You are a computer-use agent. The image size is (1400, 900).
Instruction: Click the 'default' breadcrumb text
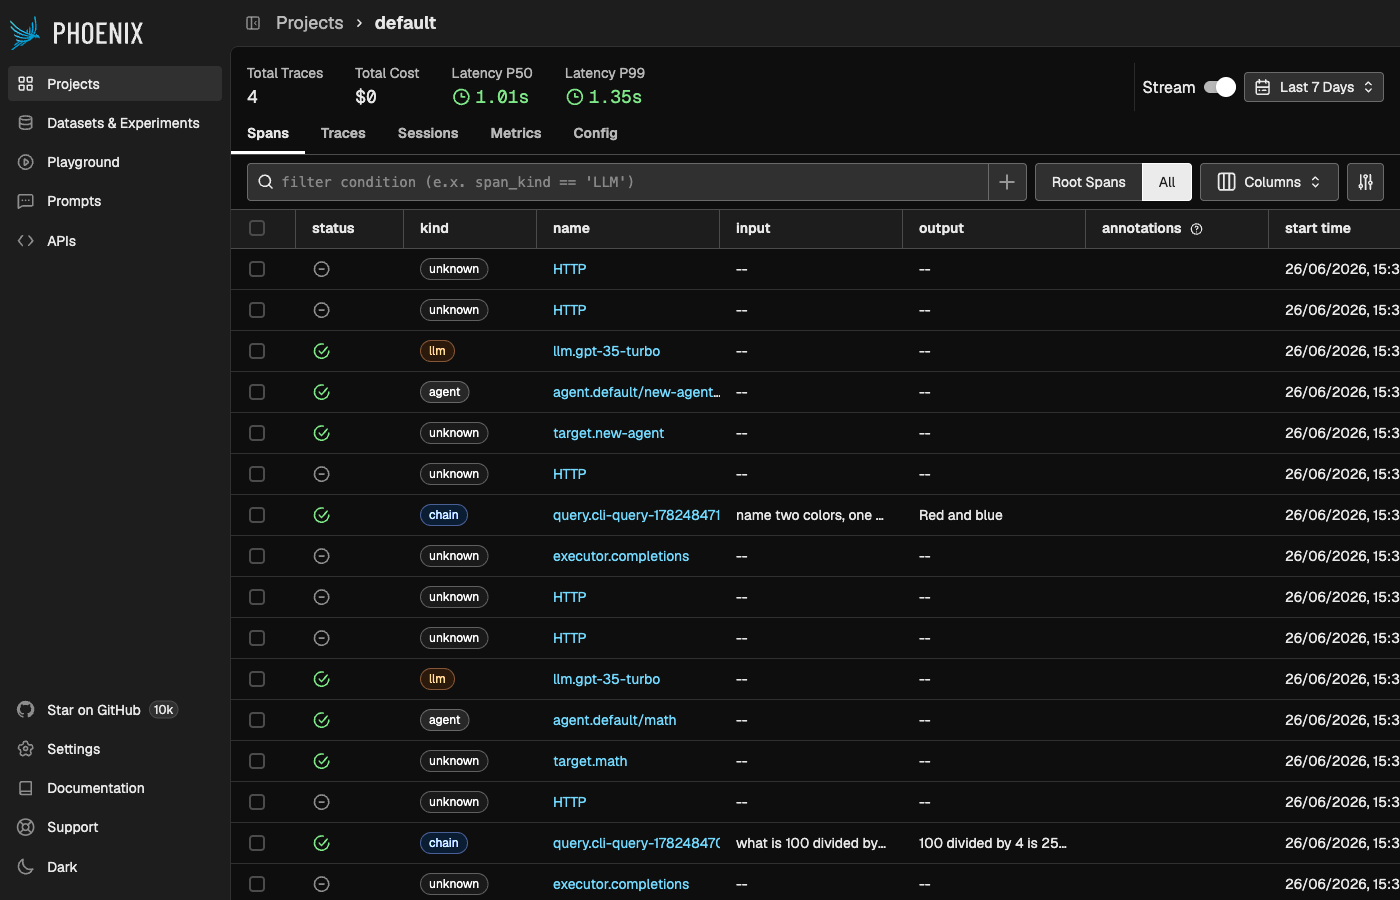tap(405, 23)
